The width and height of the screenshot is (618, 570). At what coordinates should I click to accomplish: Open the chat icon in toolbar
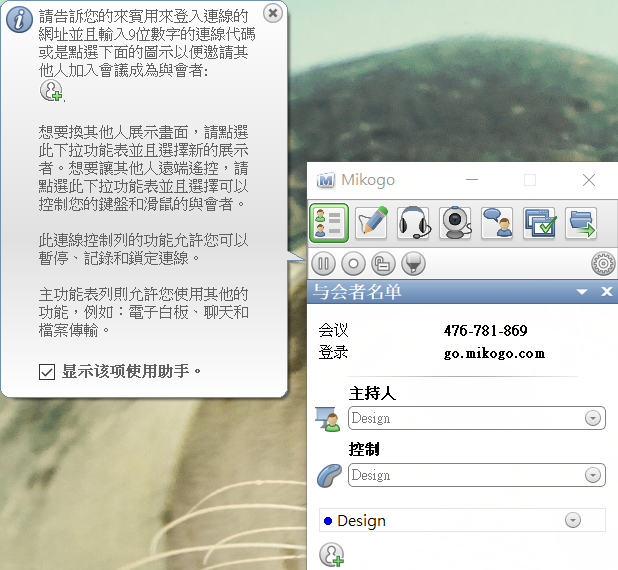497,223
